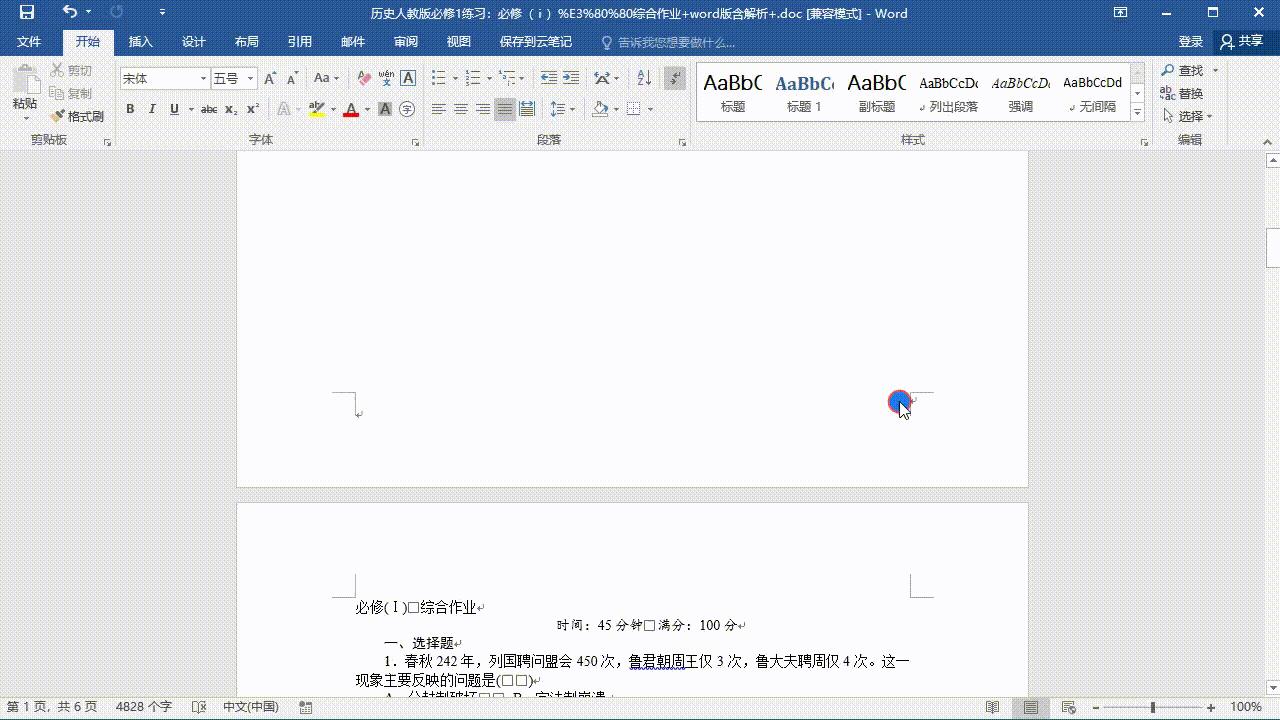Show paragraph formatting marks
The height and width of the screenshot is (720, 1280).
(x=673, y=78)
